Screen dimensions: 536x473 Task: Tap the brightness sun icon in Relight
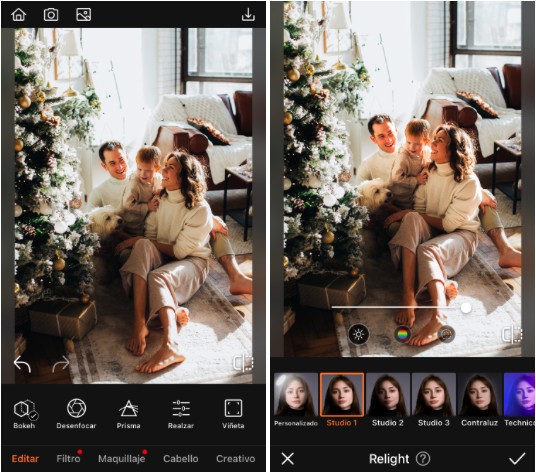[x=359, y=334]
